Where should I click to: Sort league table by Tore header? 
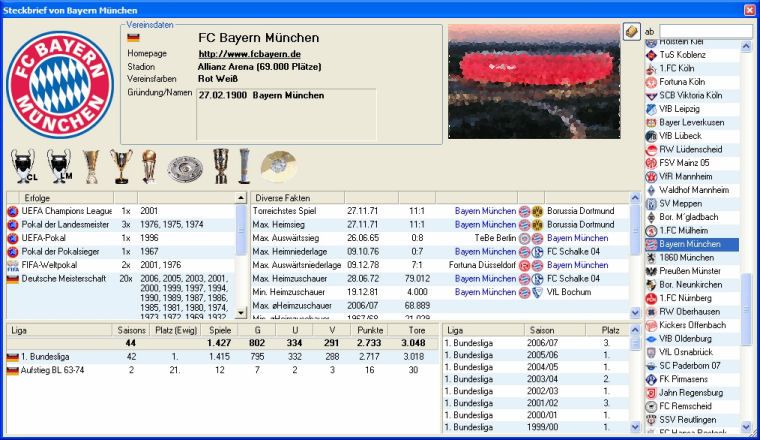416,330
